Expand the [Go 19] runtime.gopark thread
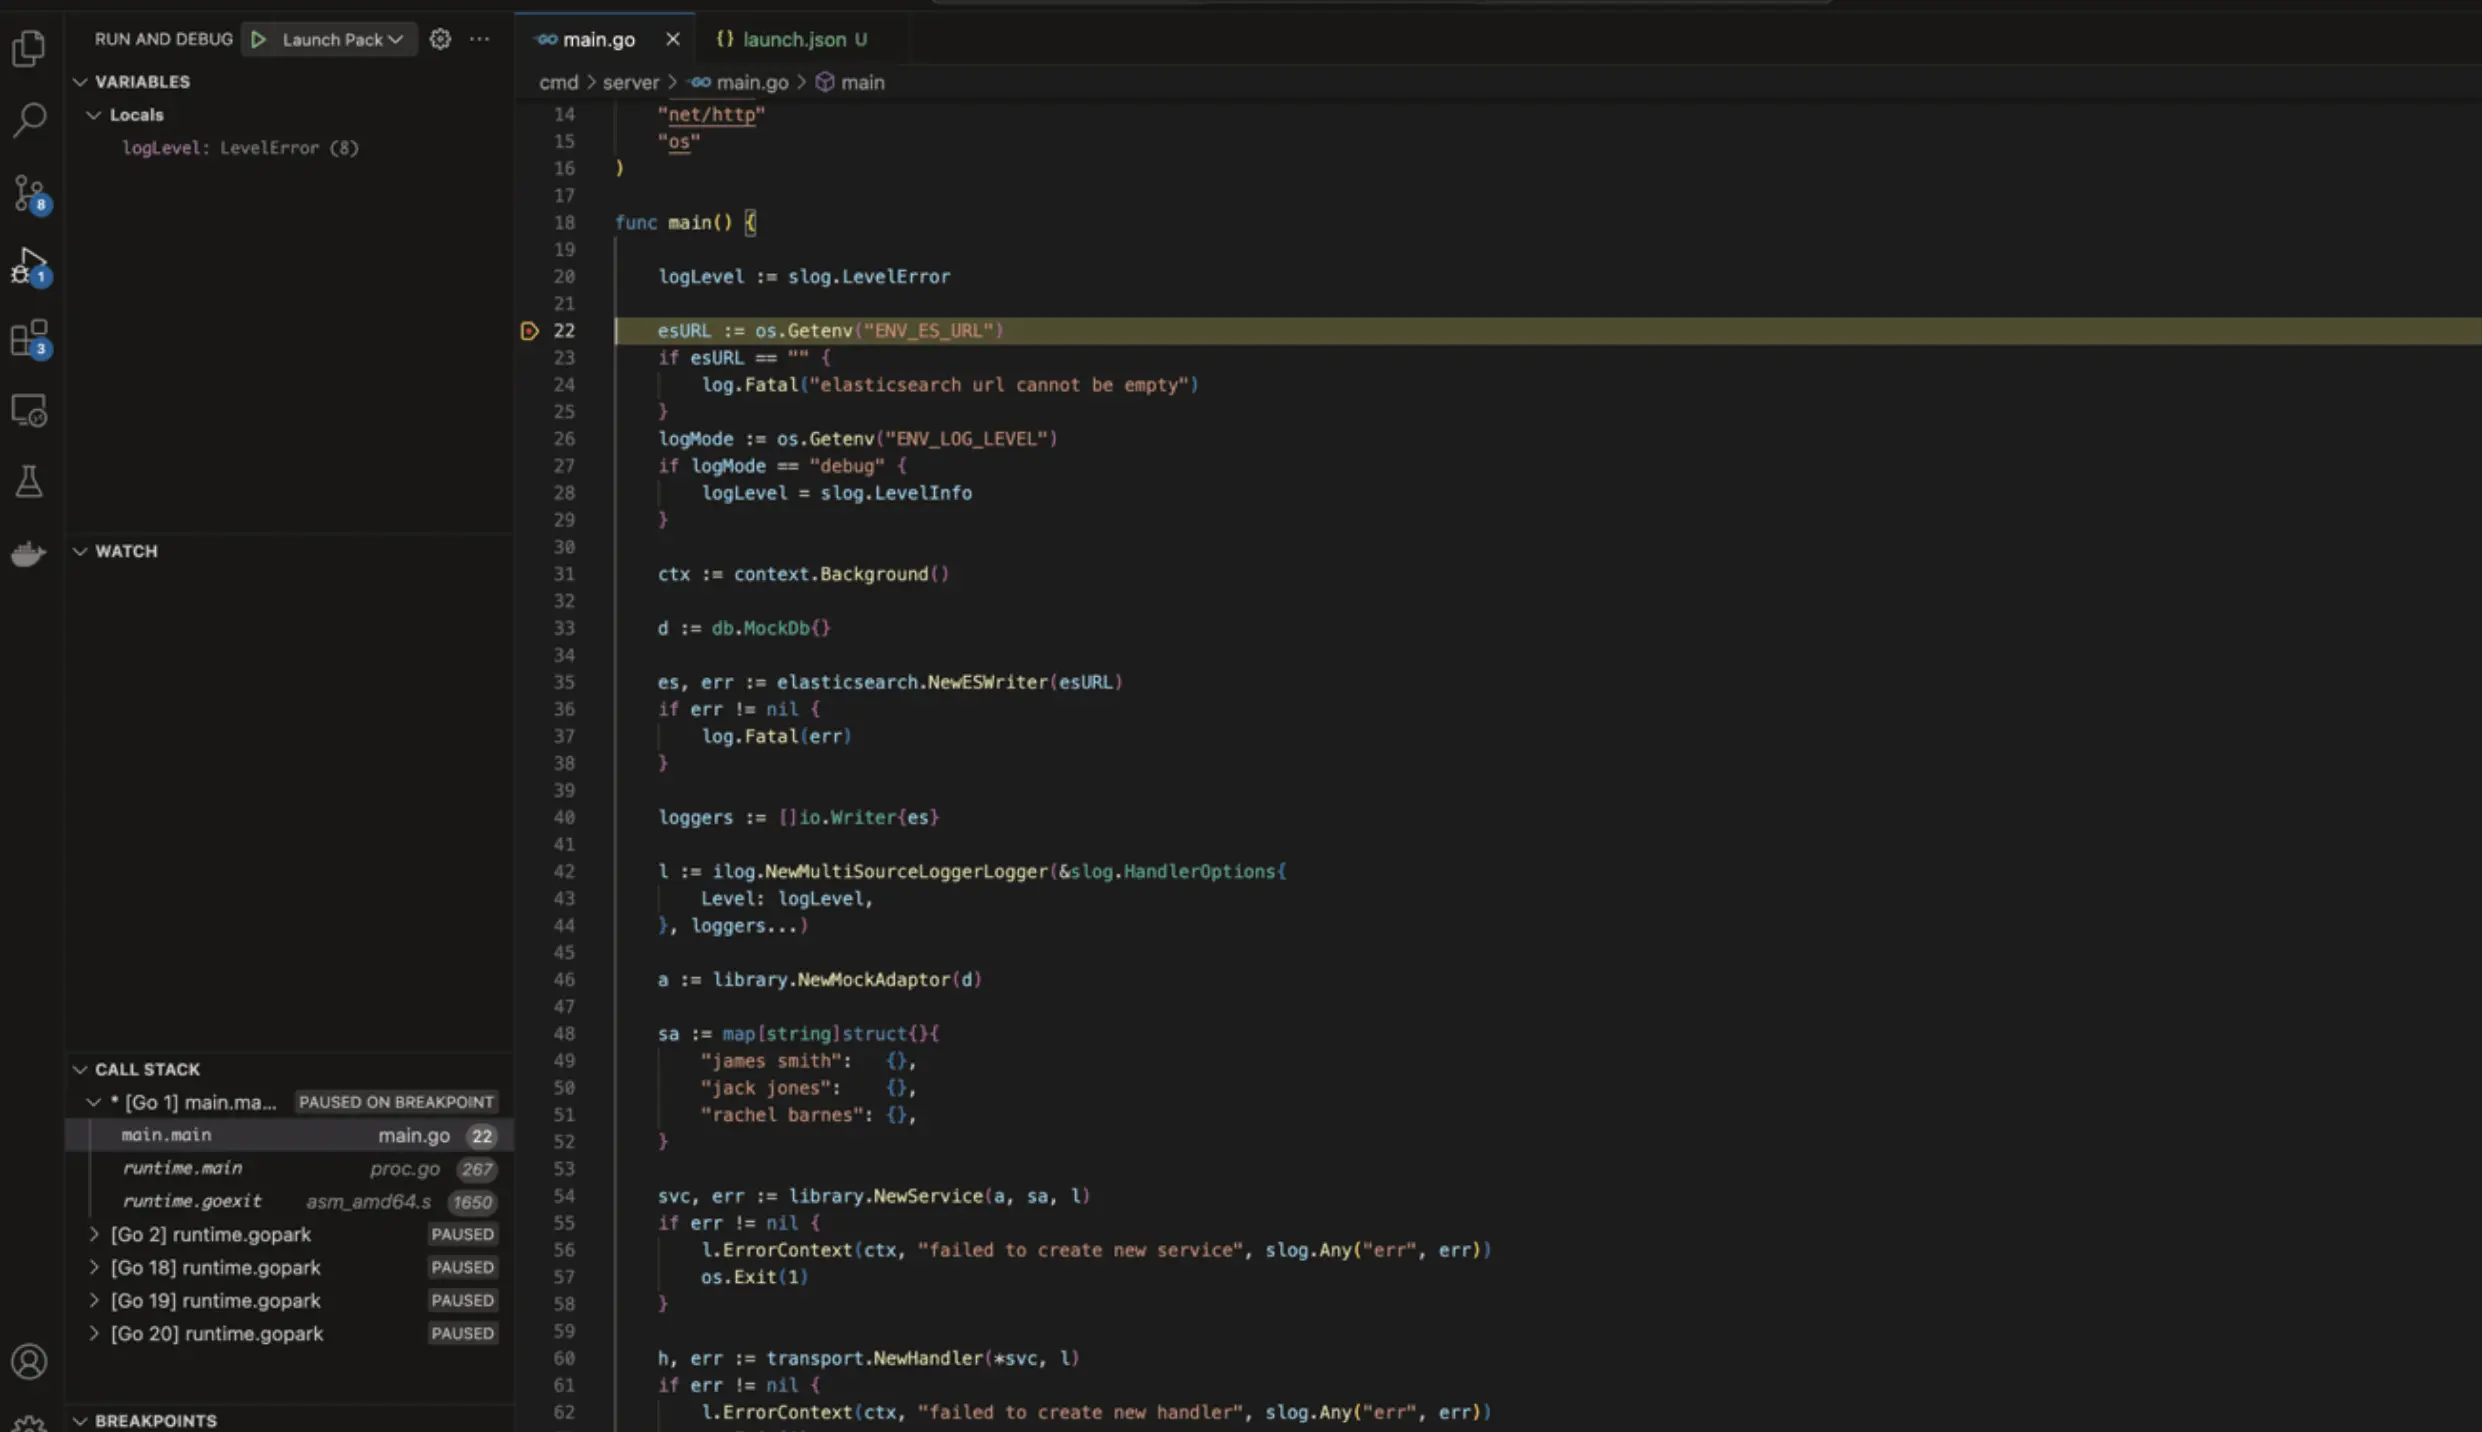 point(94,1300)
